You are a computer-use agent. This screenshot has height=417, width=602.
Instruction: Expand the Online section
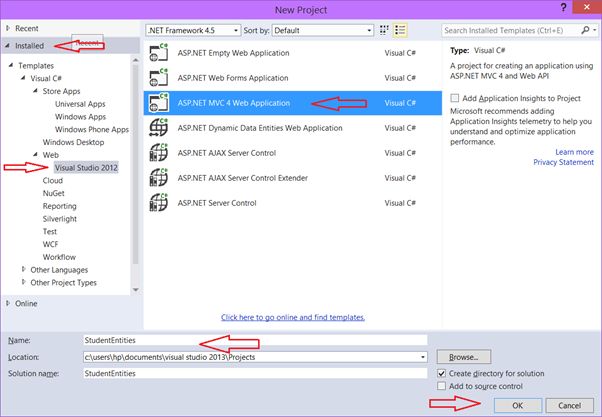8,303
